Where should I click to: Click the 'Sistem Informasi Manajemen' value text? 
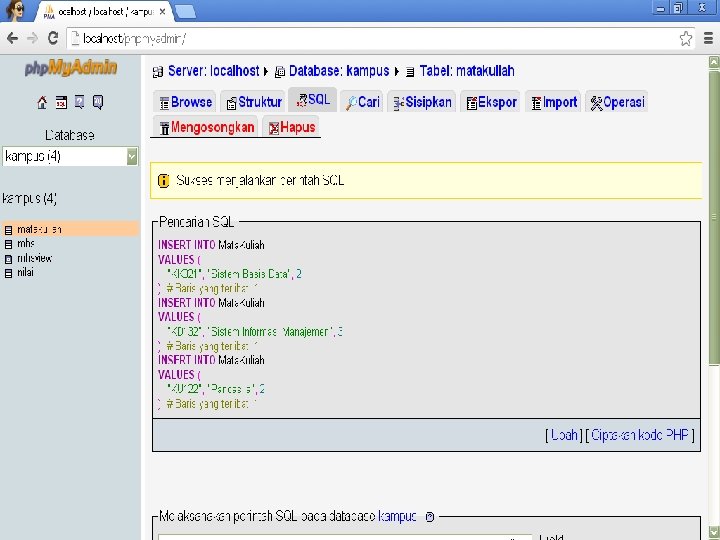point(270,332)
